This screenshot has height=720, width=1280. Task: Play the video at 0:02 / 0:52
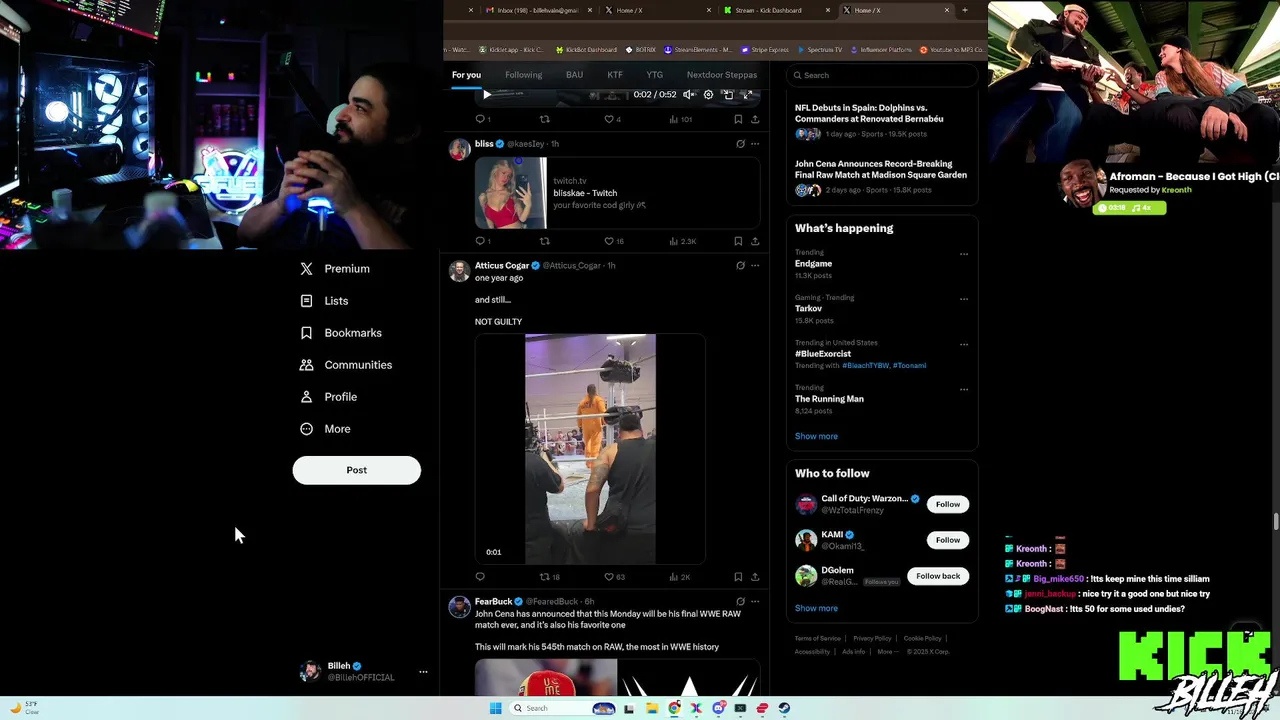487,95
